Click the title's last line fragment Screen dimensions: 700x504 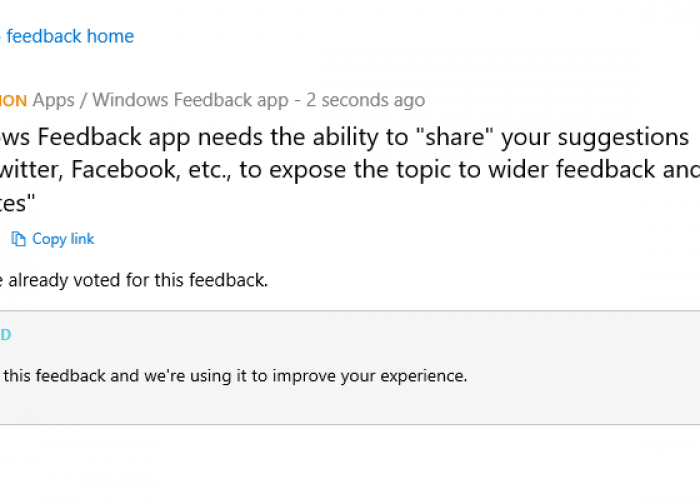pyautogui.click(x=17, y=203)
